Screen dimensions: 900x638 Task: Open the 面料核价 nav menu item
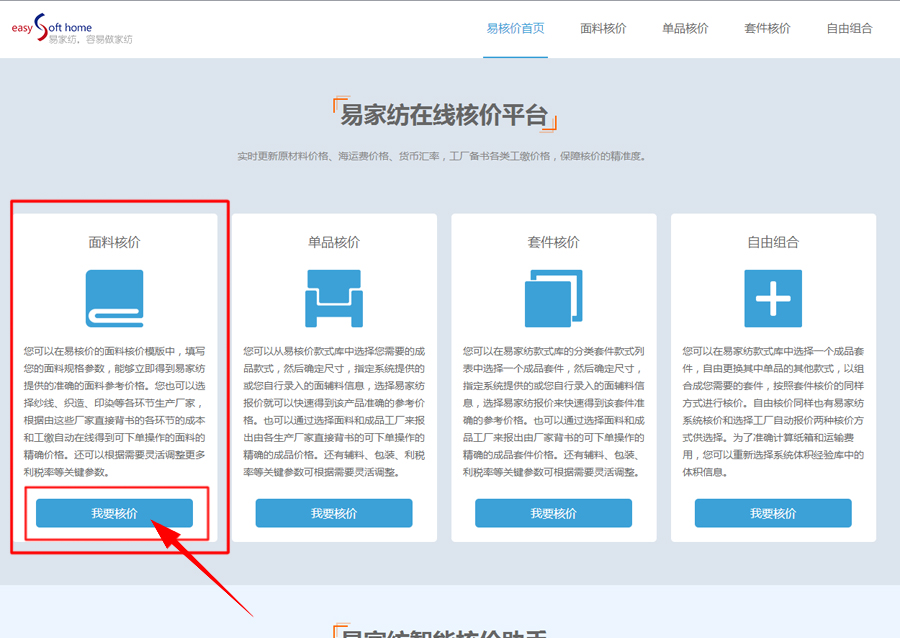coord(603,28)
